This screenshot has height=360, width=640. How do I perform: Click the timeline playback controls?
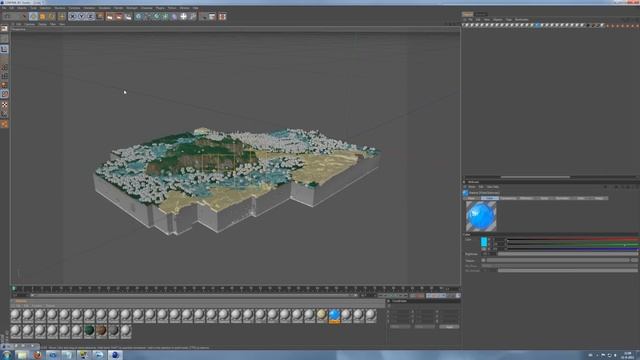coord(393,295)
